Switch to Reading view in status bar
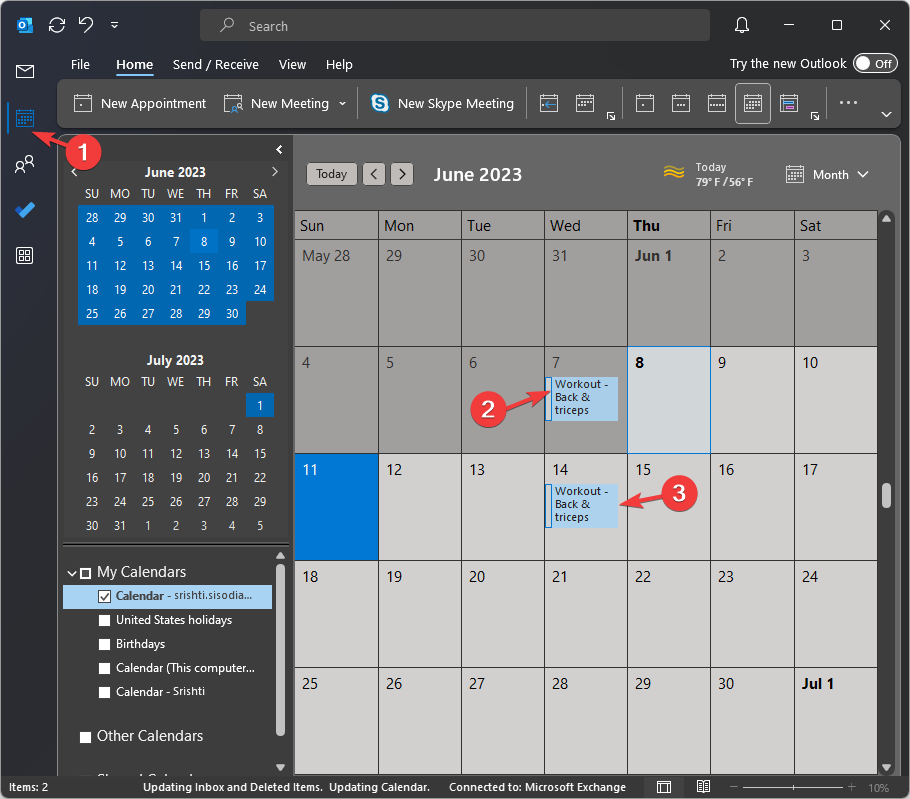The width and height of the screenshot is (910, 799). 703,787
